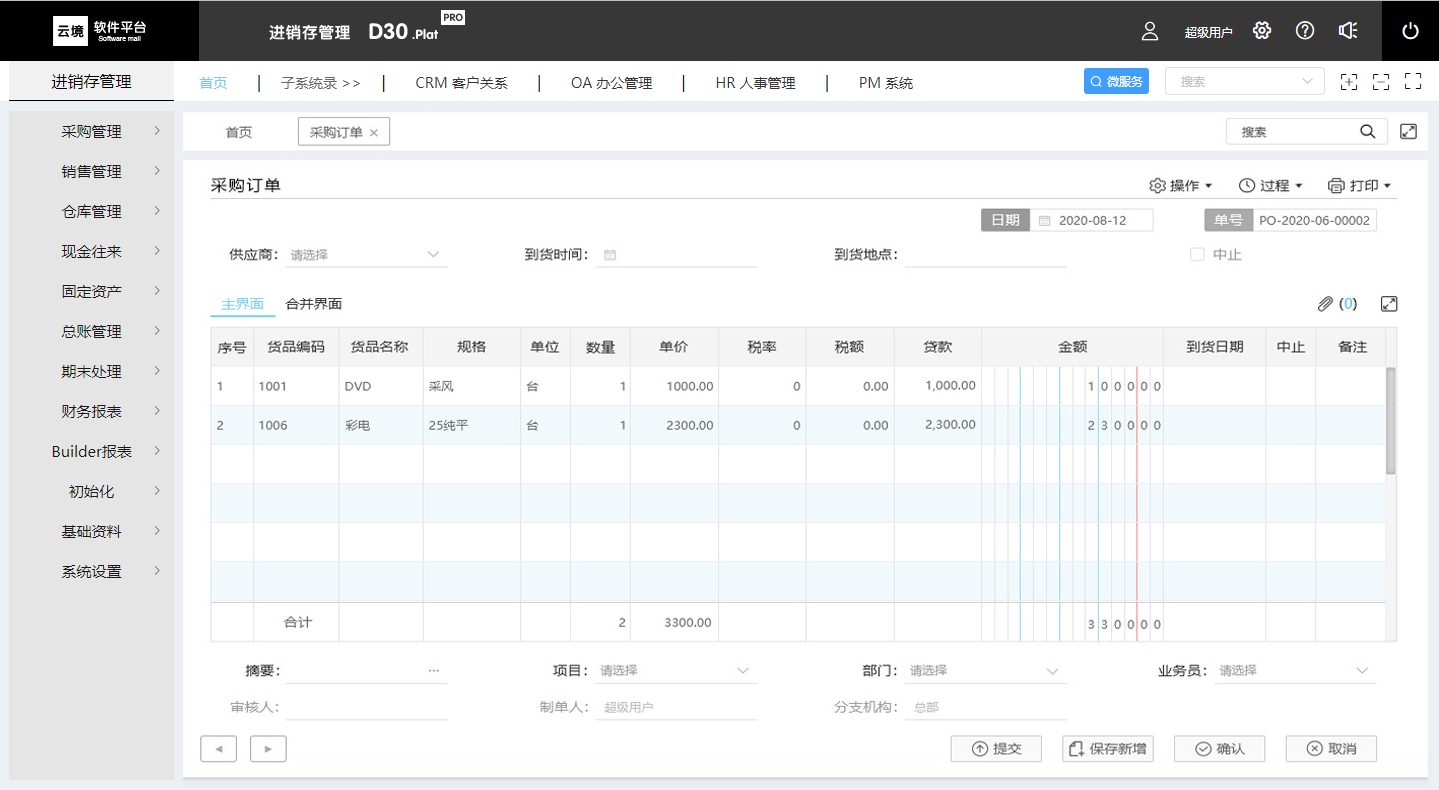
Task: Close the 采购订单 tab
Action: [374, 132]
